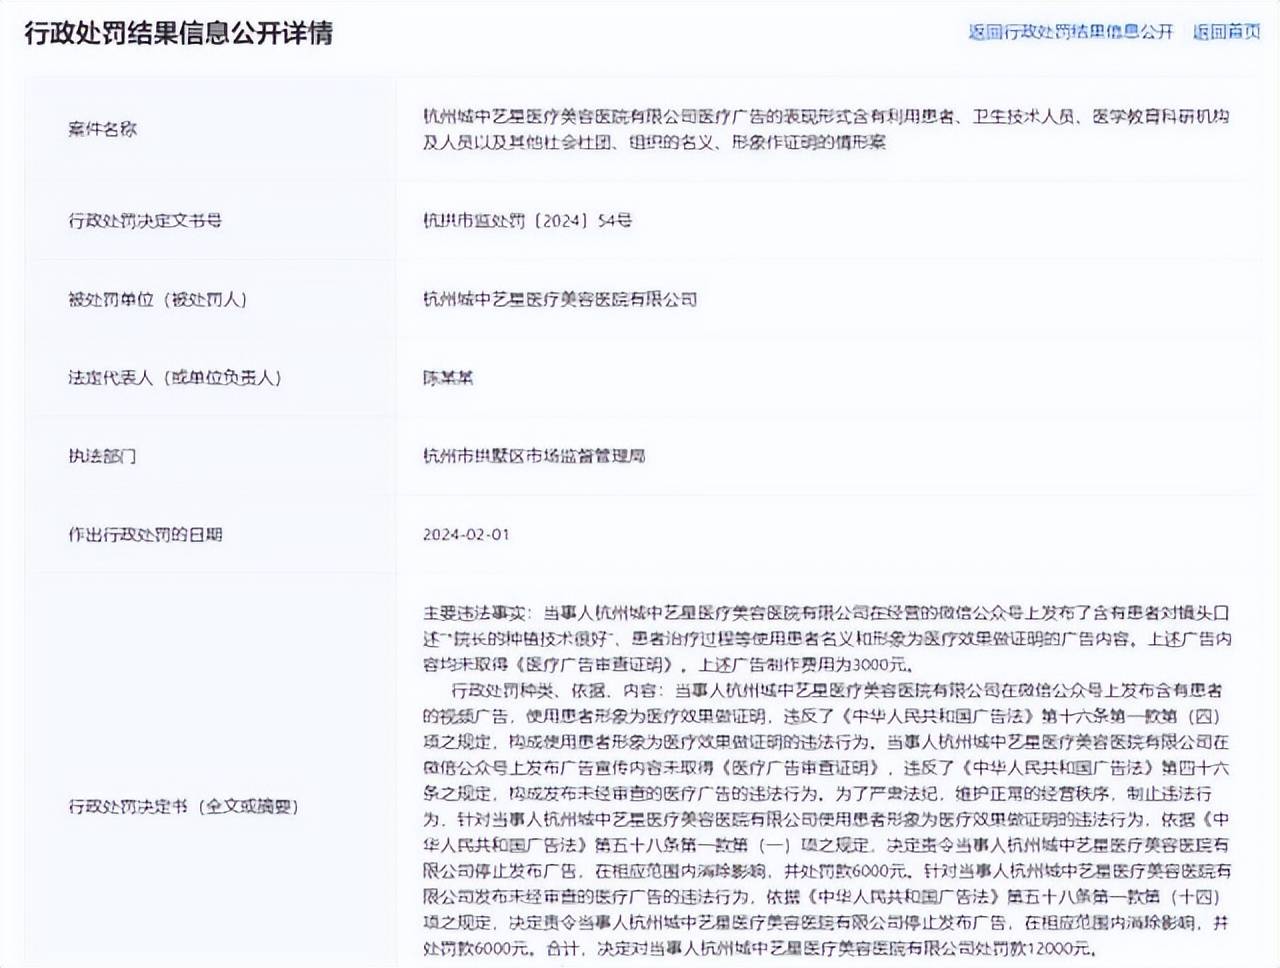Select the 行政处罚决定书（全文或摘要）label
This screenshot has height=968, width=1280.
(x=183, y=806)
